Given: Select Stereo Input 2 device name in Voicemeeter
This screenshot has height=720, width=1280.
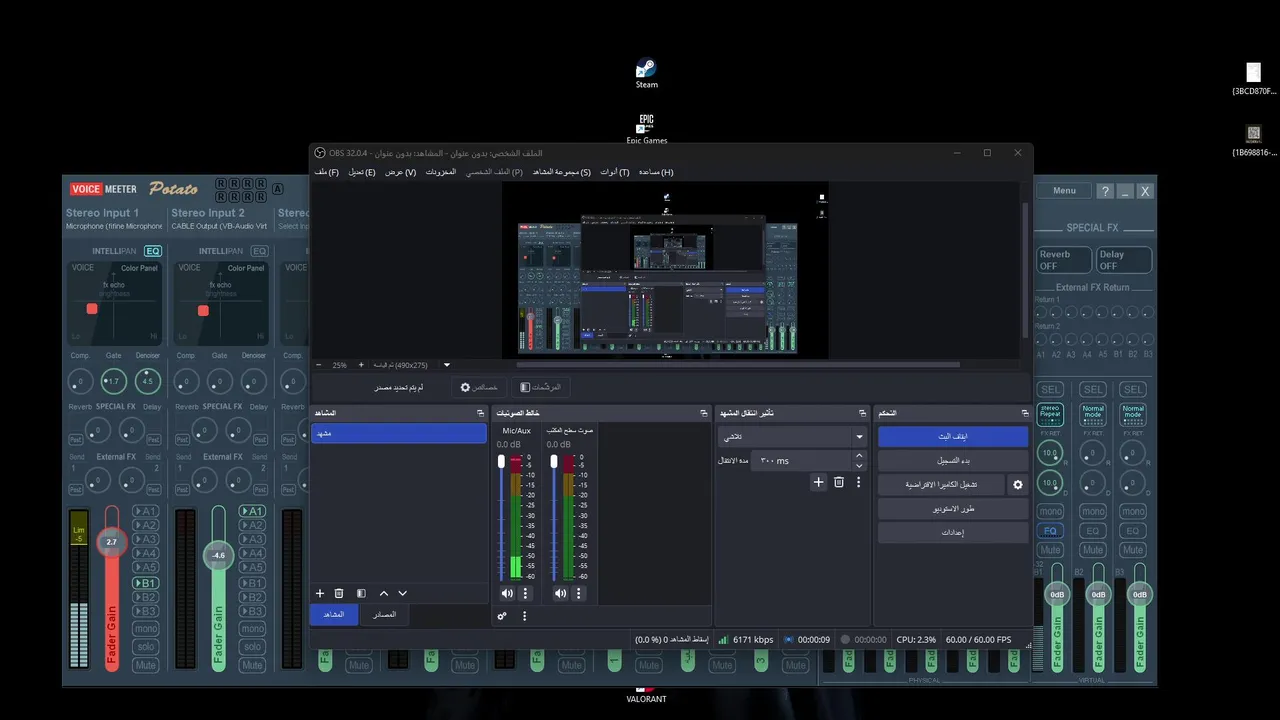Looking at the screenshot, I should point(219,226).
